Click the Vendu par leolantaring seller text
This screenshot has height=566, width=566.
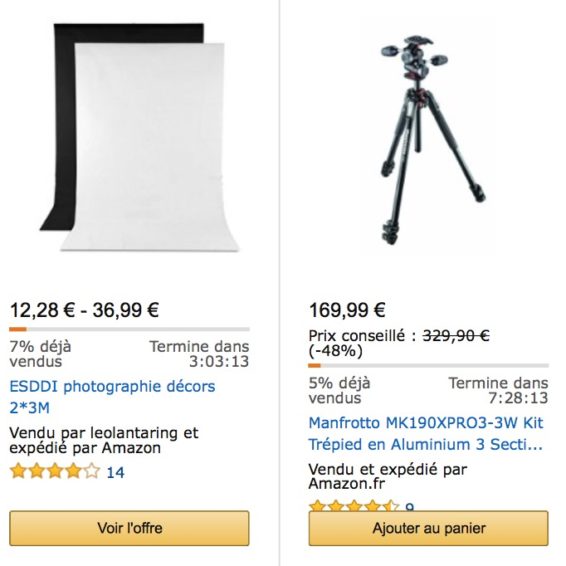[x=104, y=440]
